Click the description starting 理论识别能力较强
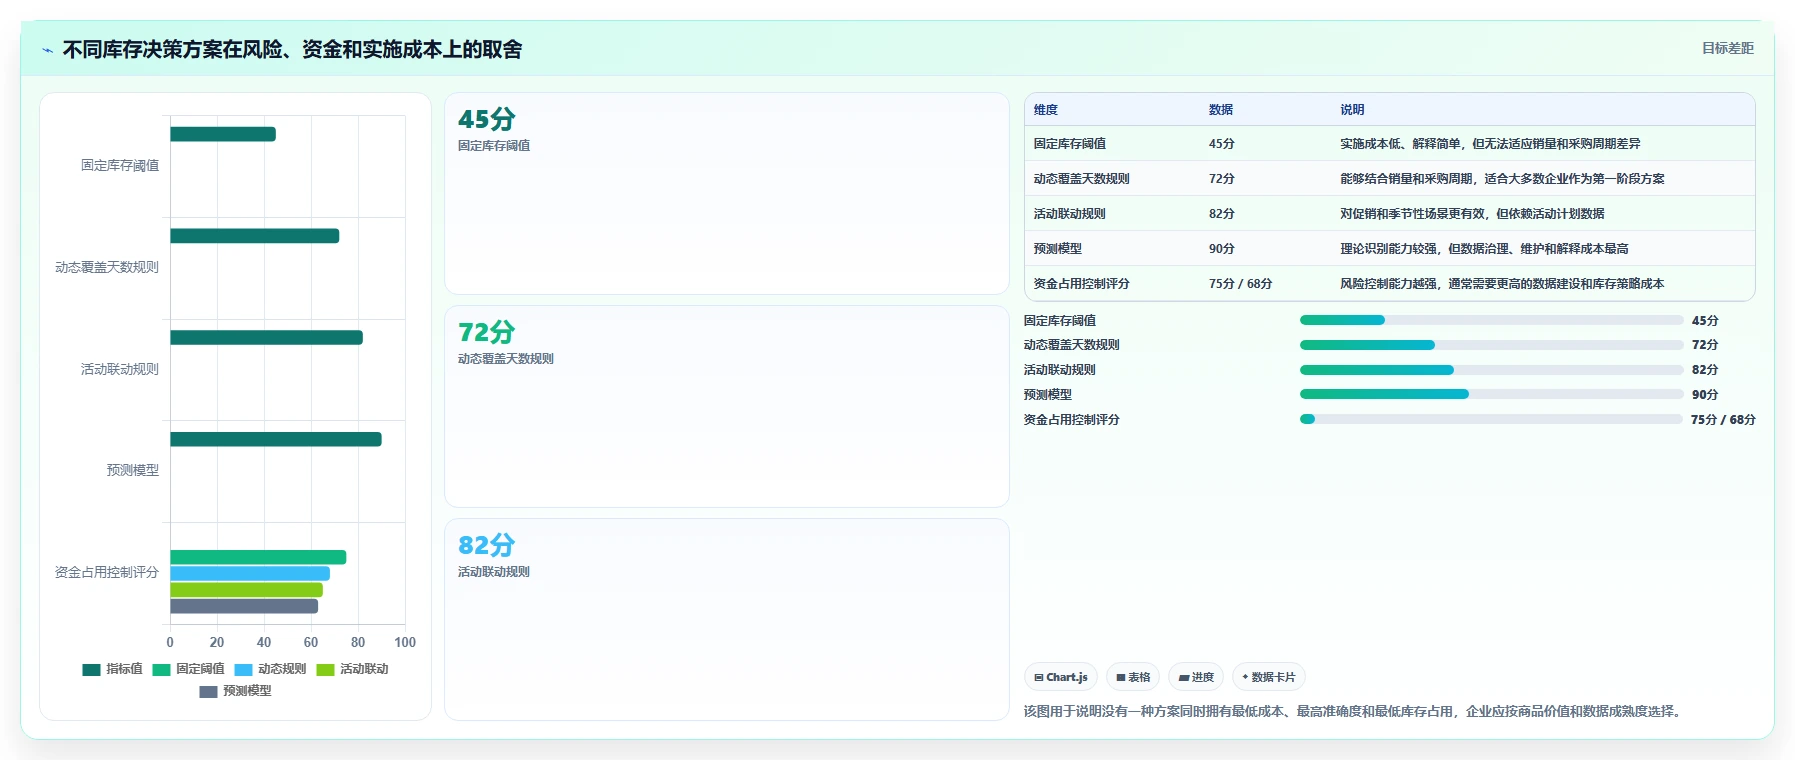 coord(1484,249)
